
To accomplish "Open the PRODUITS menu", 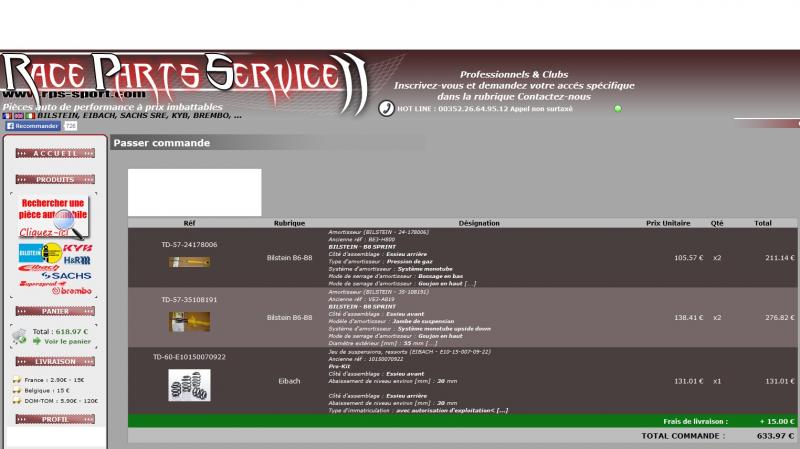I will click(x=55, y=180).
